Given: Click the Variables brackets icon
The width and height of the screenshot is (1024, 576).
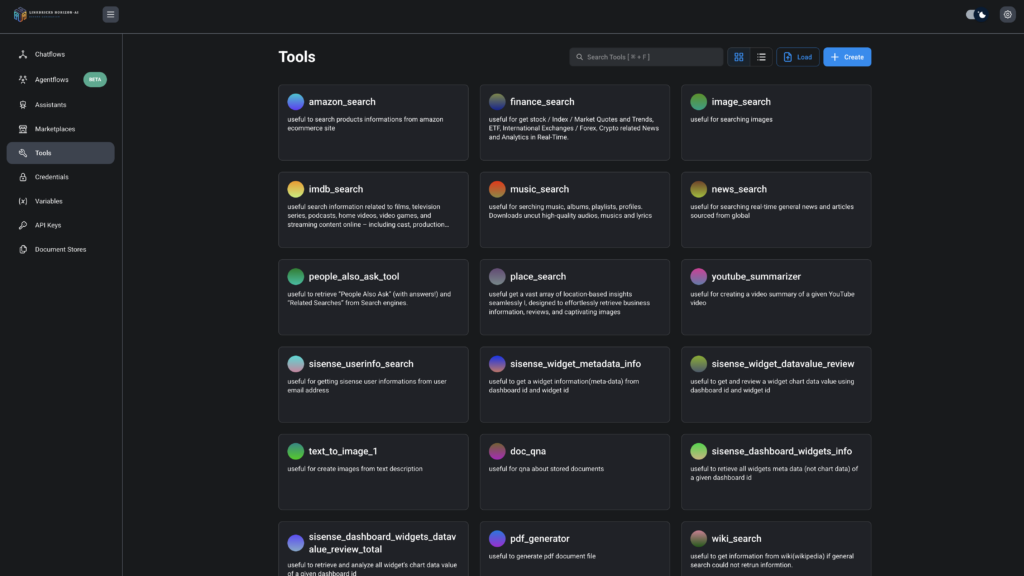Looking at the screenshot, I should point(23,201).
